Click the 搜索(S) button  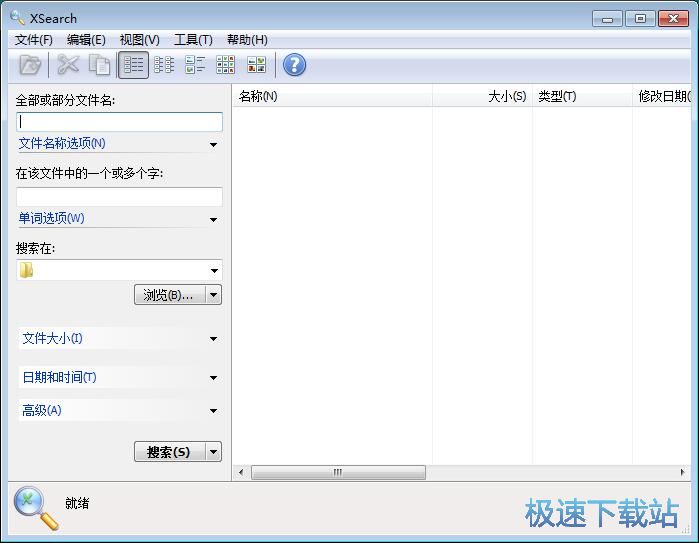(170, 452)
